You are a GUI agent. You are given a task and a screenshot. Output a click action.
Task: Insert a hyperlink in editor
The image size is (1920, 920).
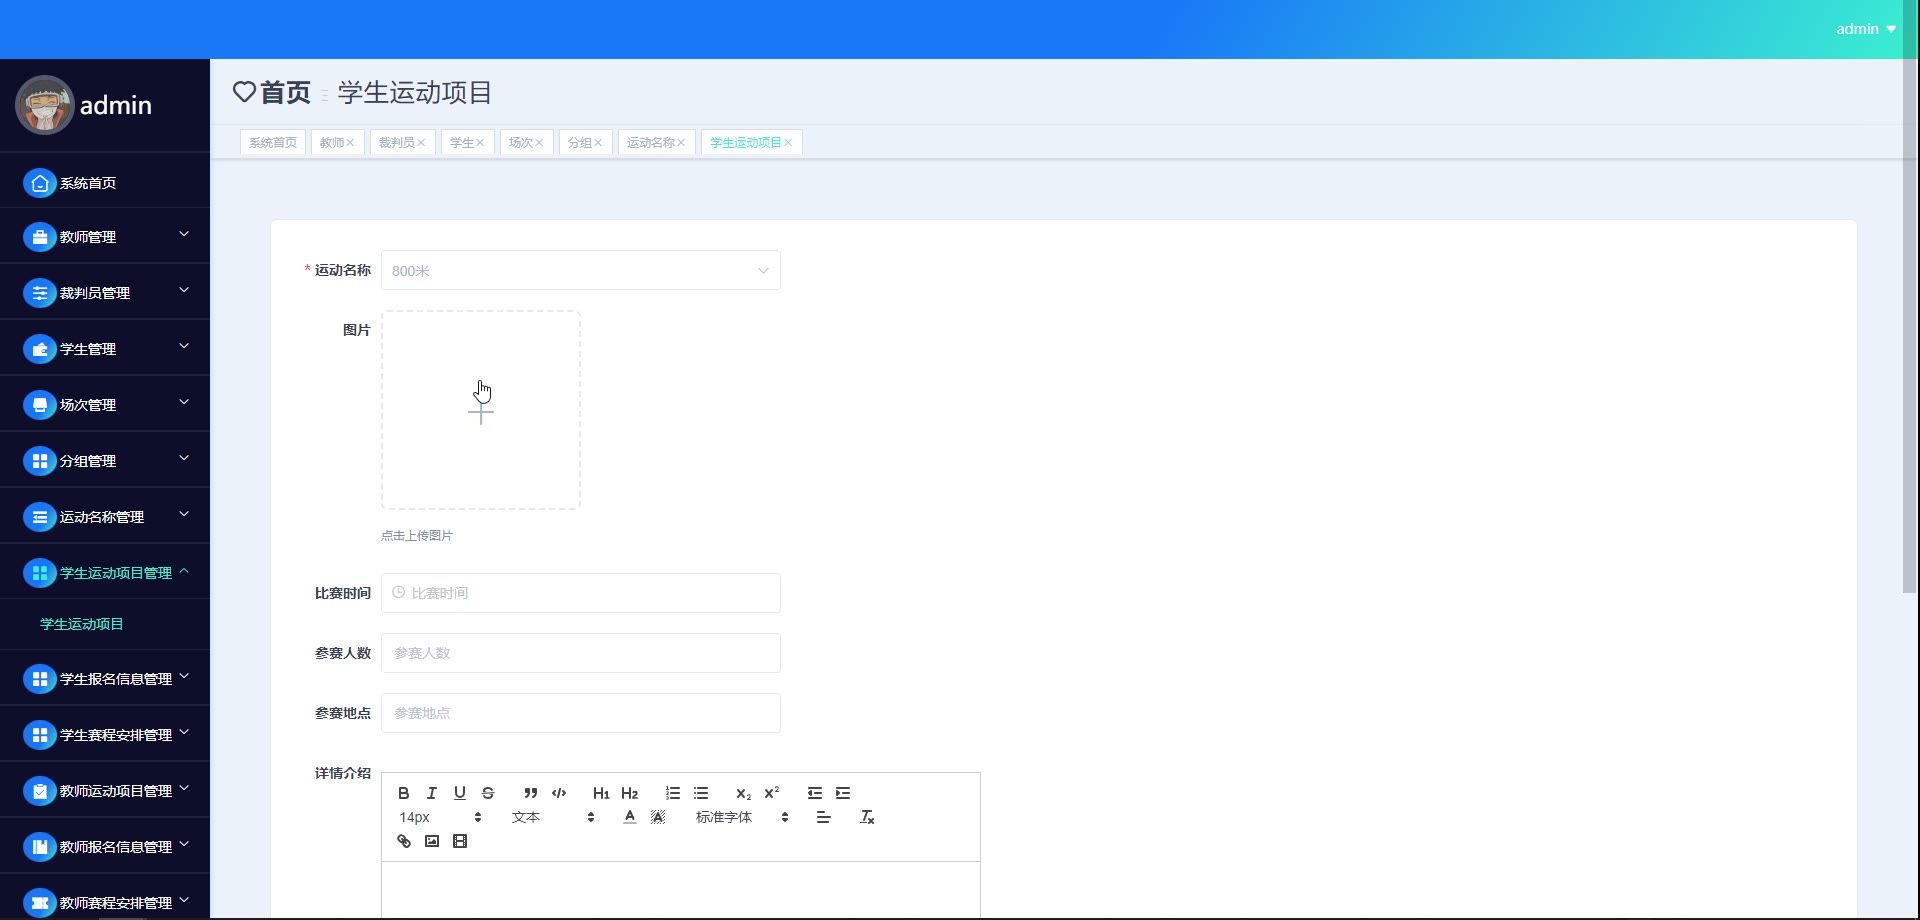pos(403,841)
